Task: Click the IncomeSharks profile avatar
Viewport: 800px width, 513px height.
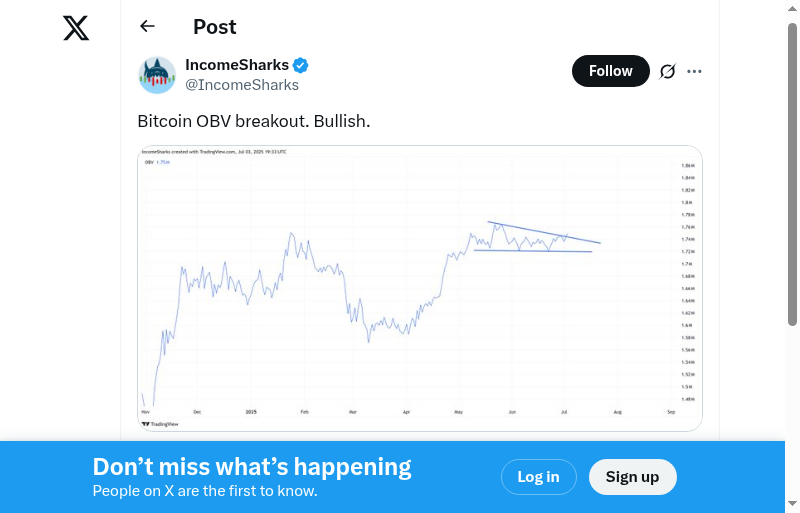Action: pos(157,75)
